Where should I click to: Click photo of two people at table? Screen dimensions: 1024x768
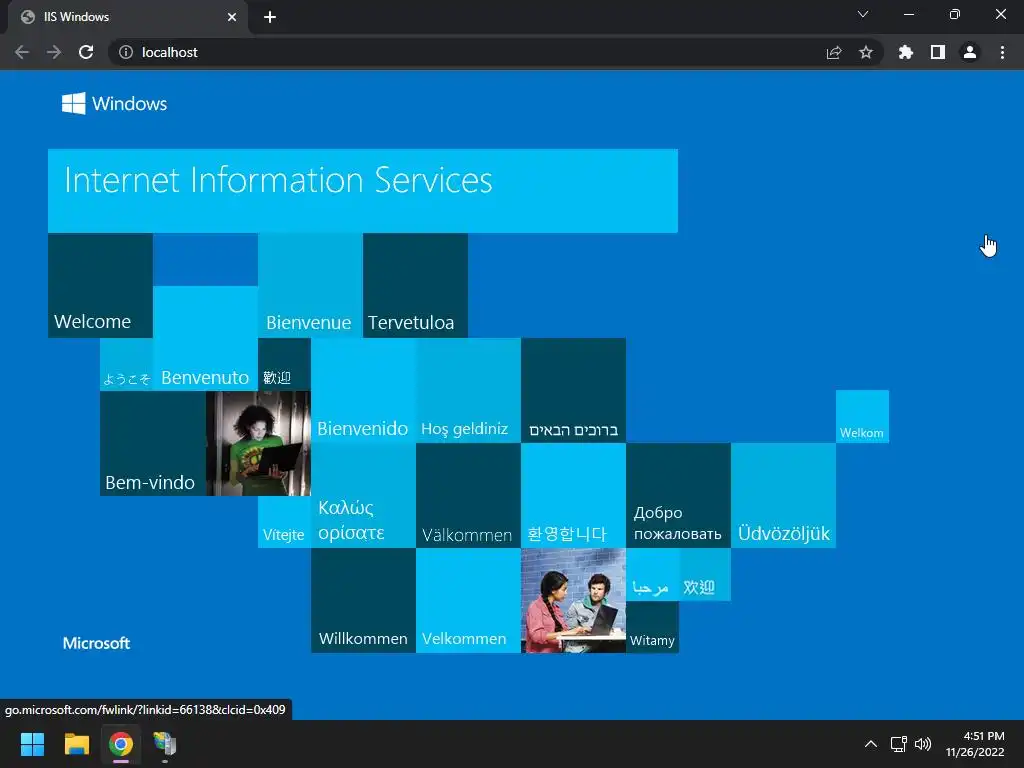[x=573, y=600]
